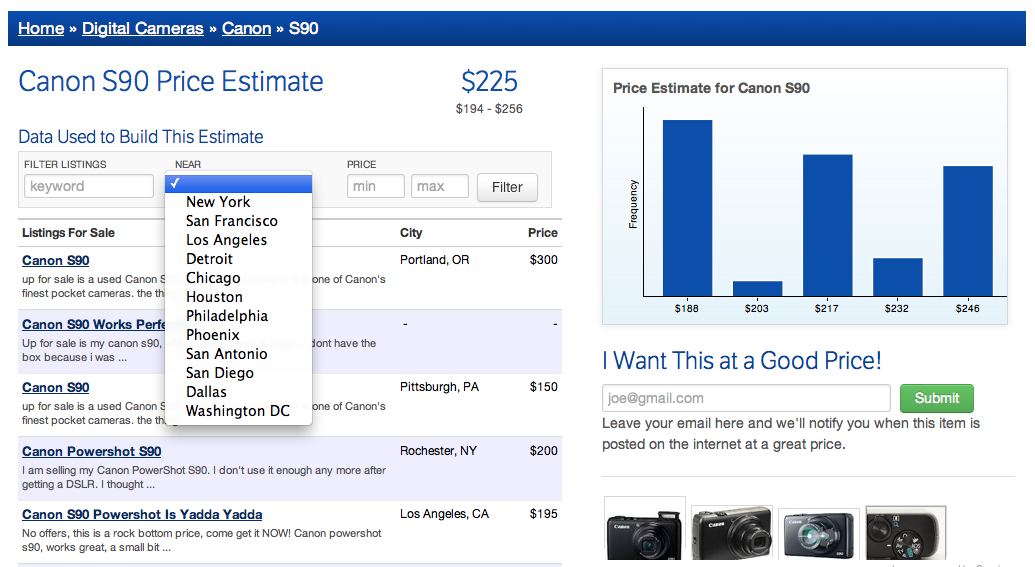This screenshot has height=567, width=1035.
Task: Choose Philadelphia from the Near options
Action: 226,316
